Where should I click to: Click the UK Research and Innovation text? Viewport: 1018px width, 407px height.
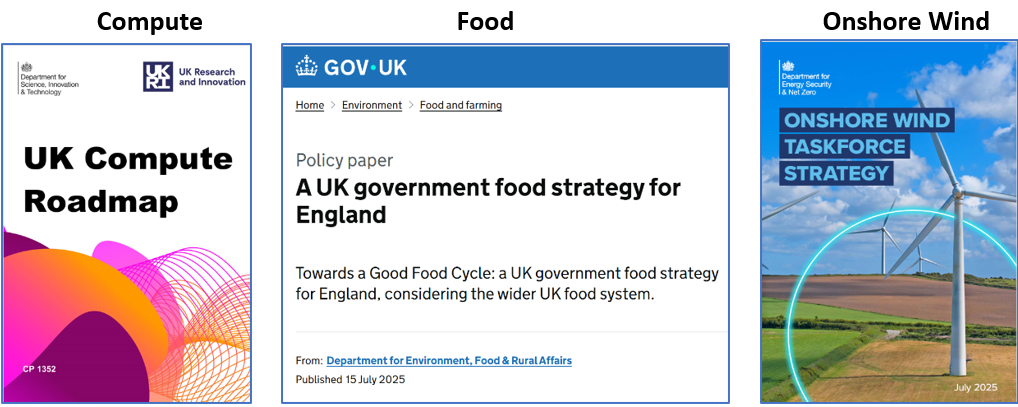(x=212, y=77)
